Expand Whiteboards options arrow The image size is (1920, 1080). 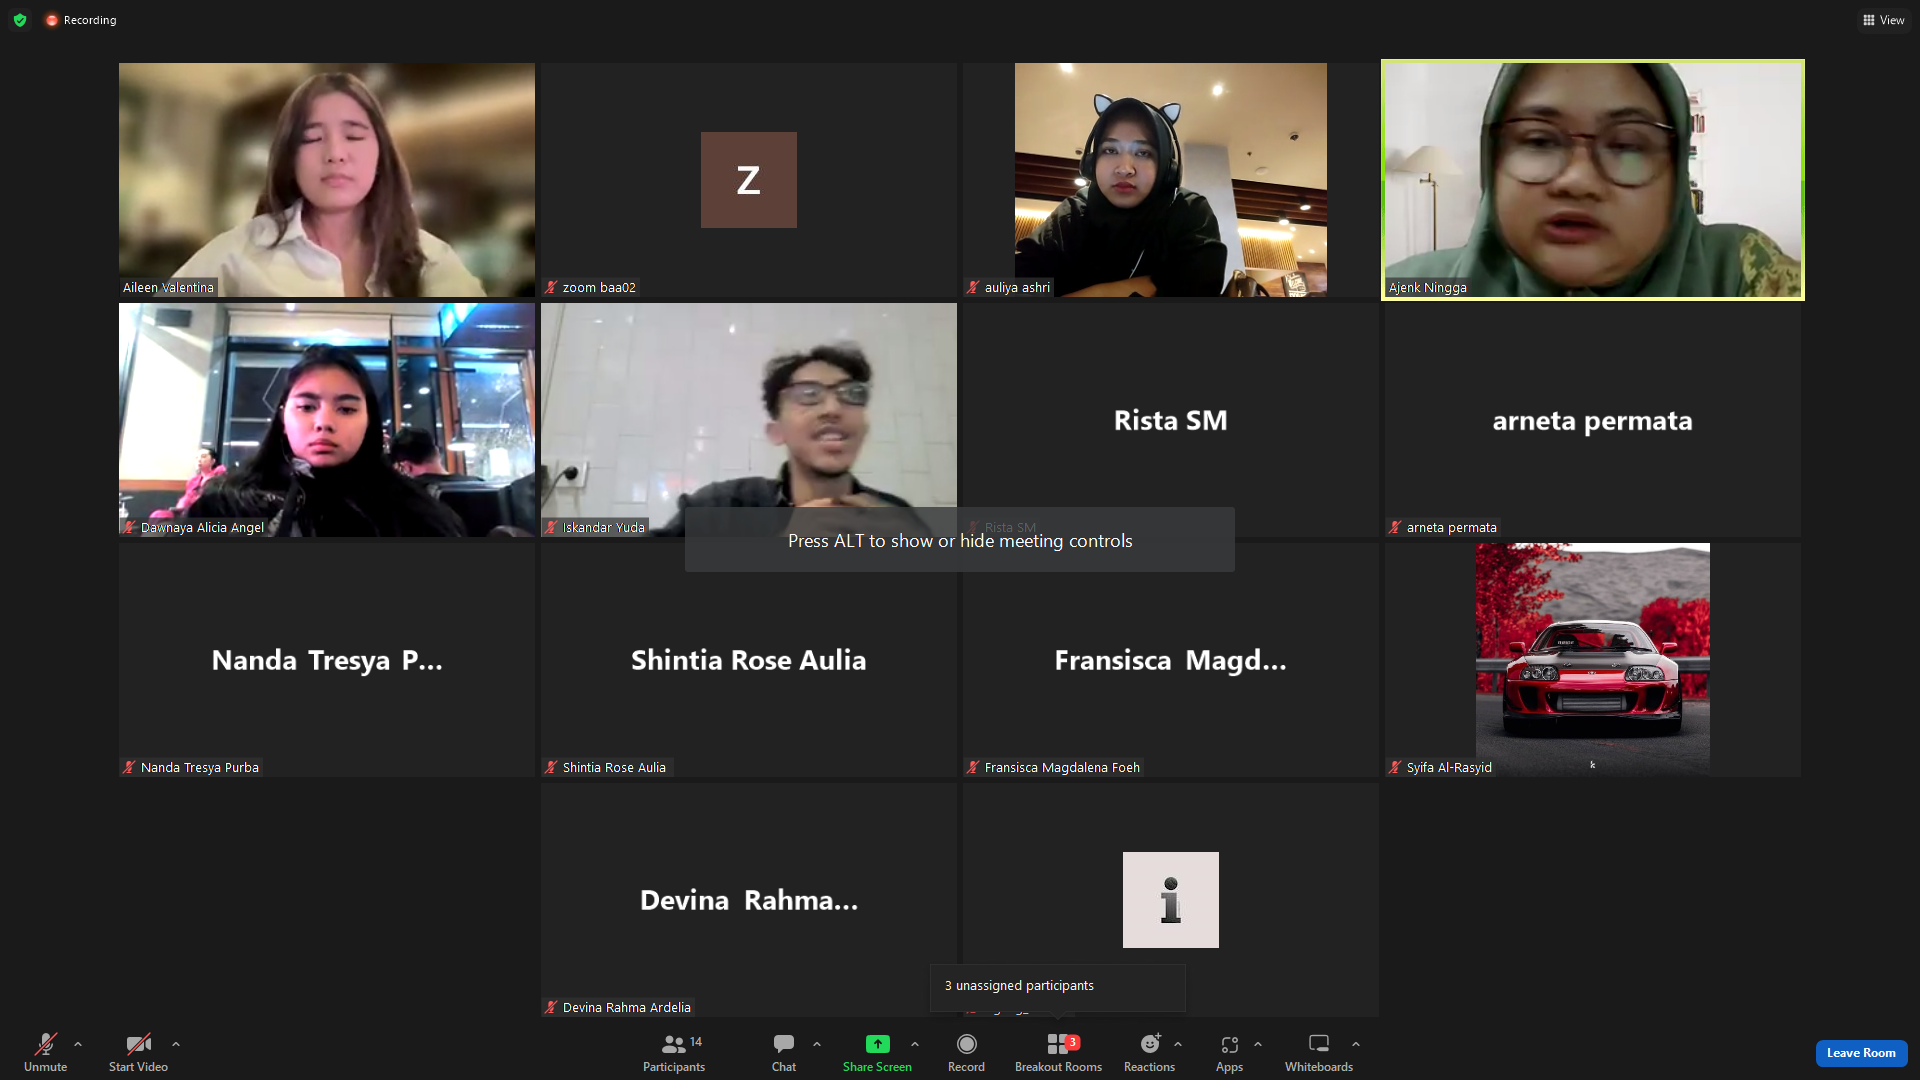1356,1044
